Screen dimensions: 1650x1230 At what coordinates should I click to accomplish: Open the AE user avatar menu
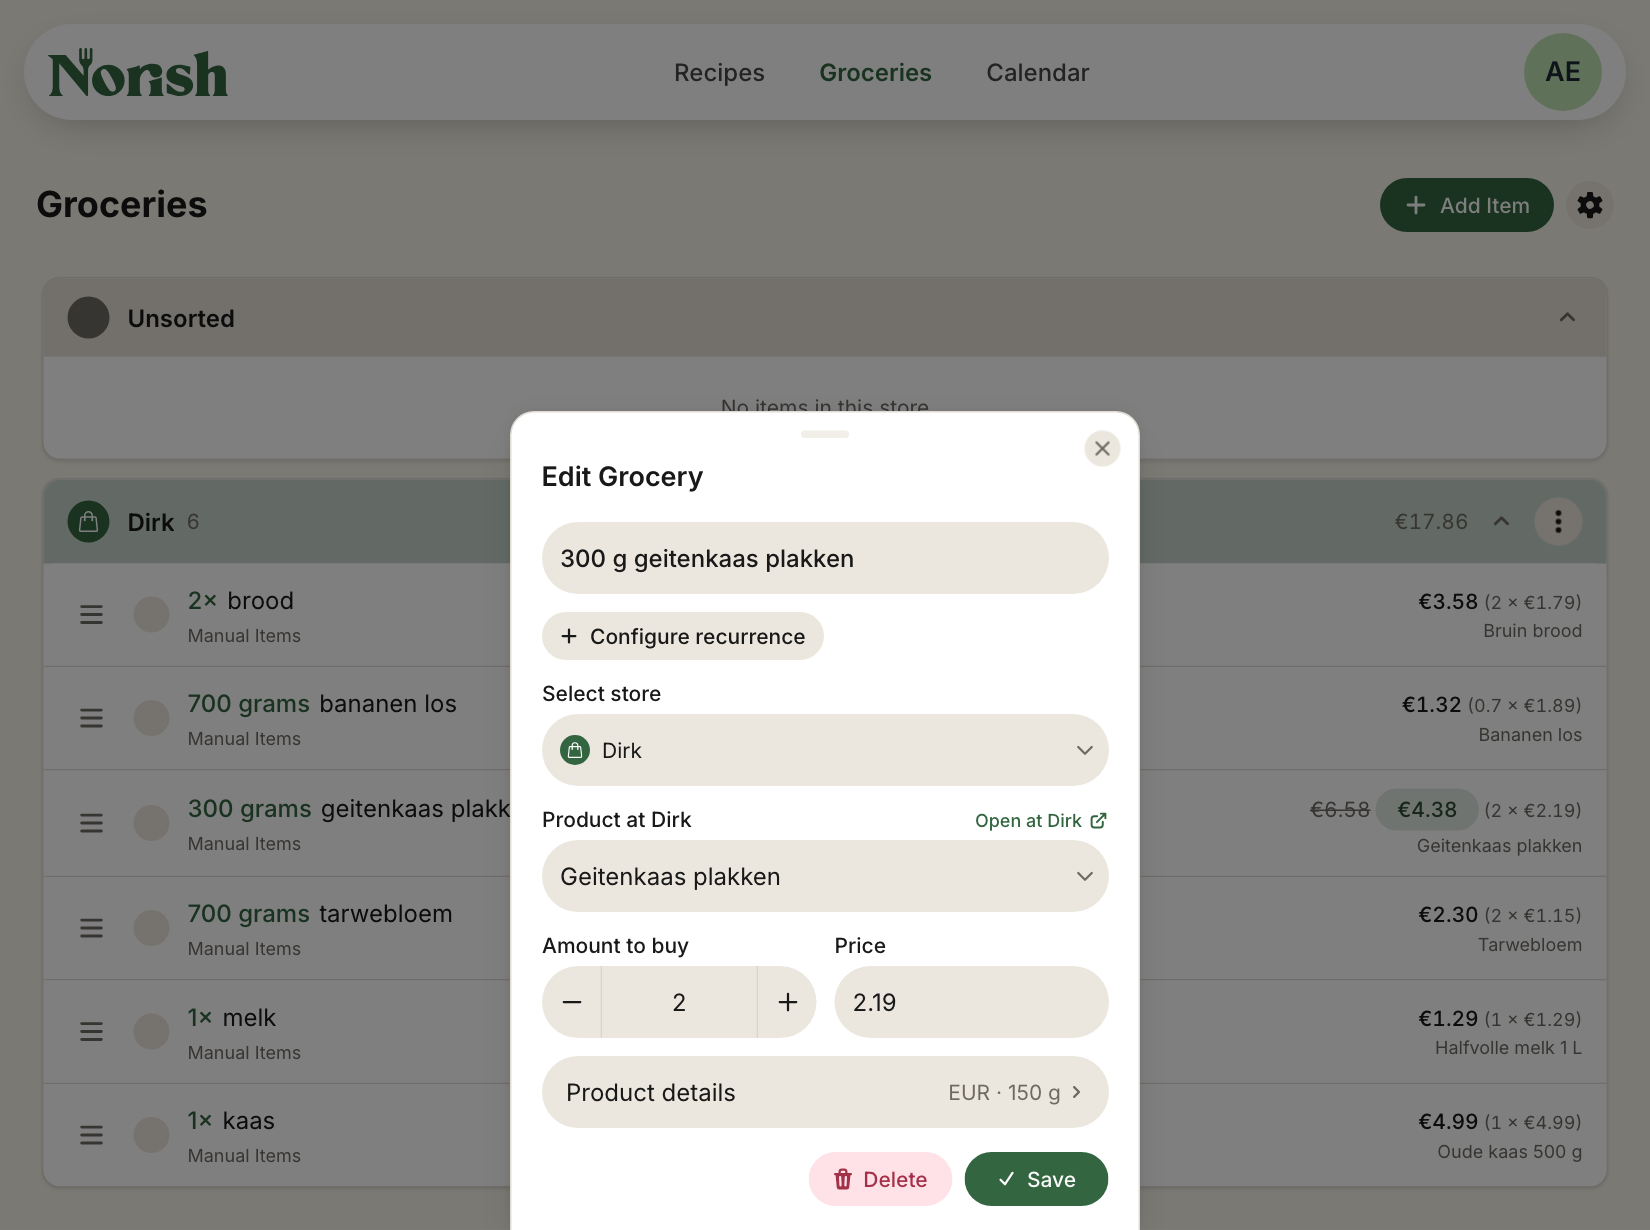[1562, 72]
